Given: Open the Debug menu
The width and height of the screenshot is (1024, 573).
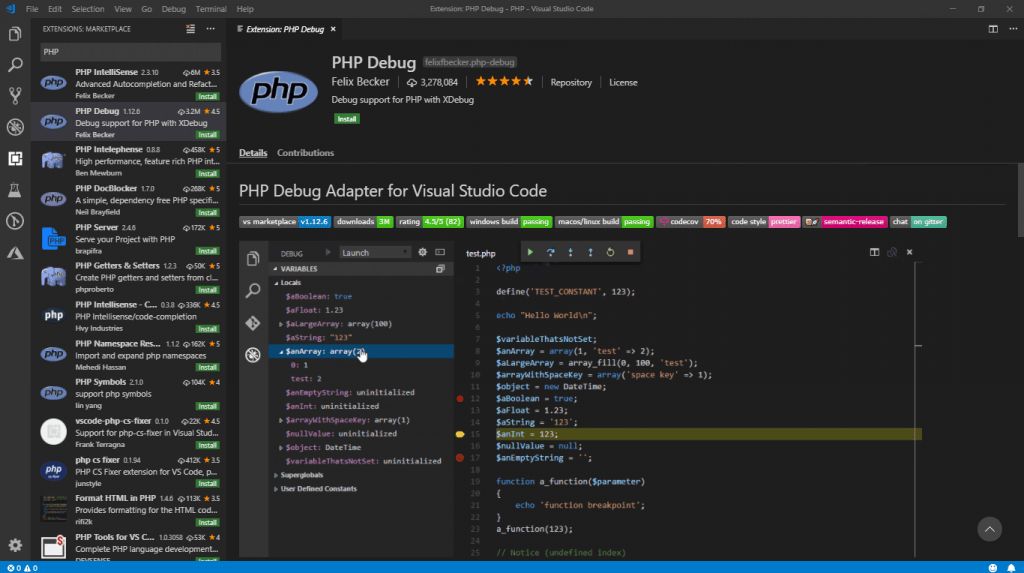Looking at the screenshot, I should click(174, 8).
